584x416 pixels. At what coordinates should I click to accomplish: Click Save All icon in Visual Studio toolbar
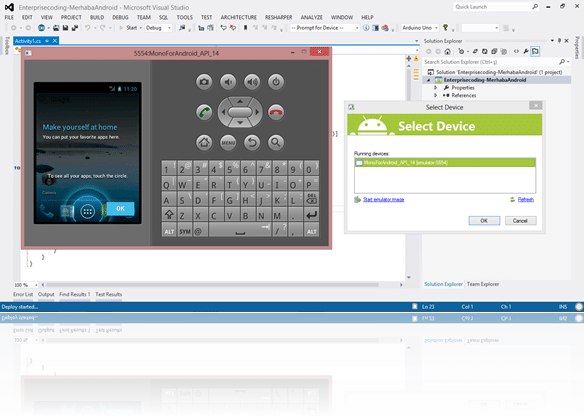[x=75, y=28]
